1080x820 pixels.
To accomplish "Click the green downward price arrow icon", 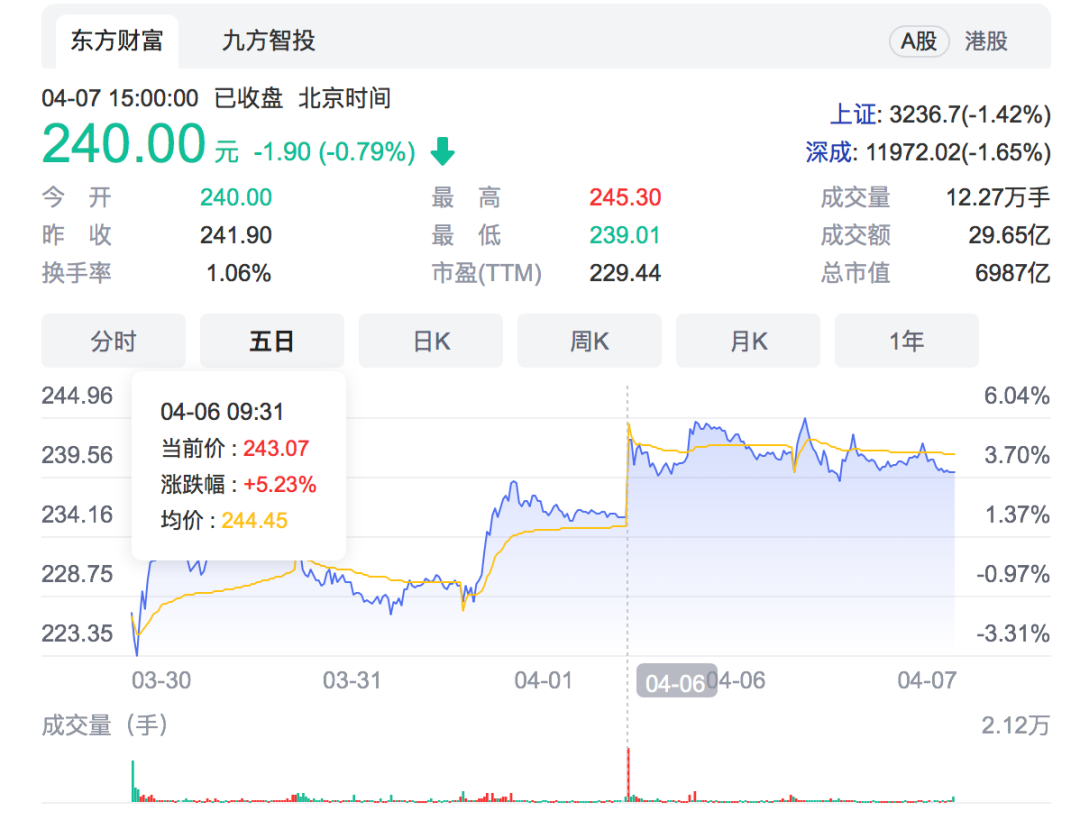I will (x=441, y=150).
